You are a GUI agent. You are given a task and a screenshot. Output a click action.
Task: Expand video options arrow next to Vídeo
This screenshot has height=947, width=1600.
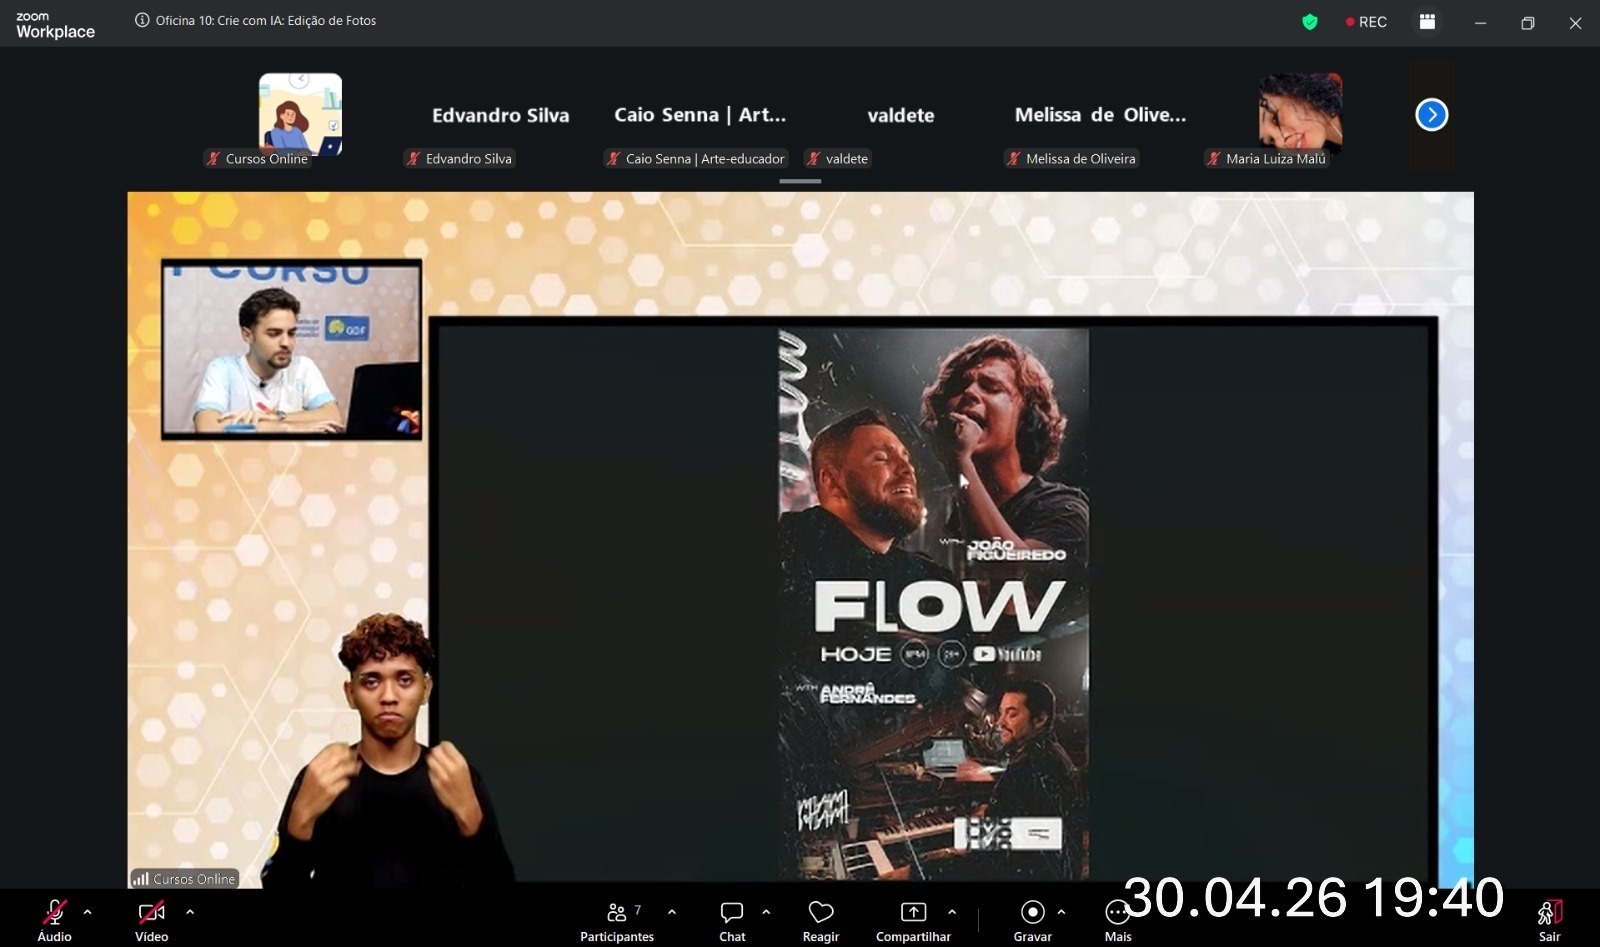[190, 912]
